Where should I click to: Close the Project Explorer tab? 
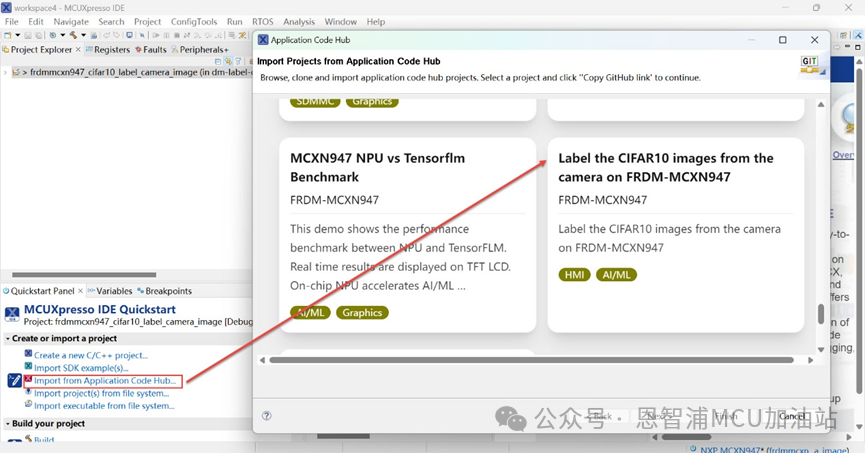78,50
